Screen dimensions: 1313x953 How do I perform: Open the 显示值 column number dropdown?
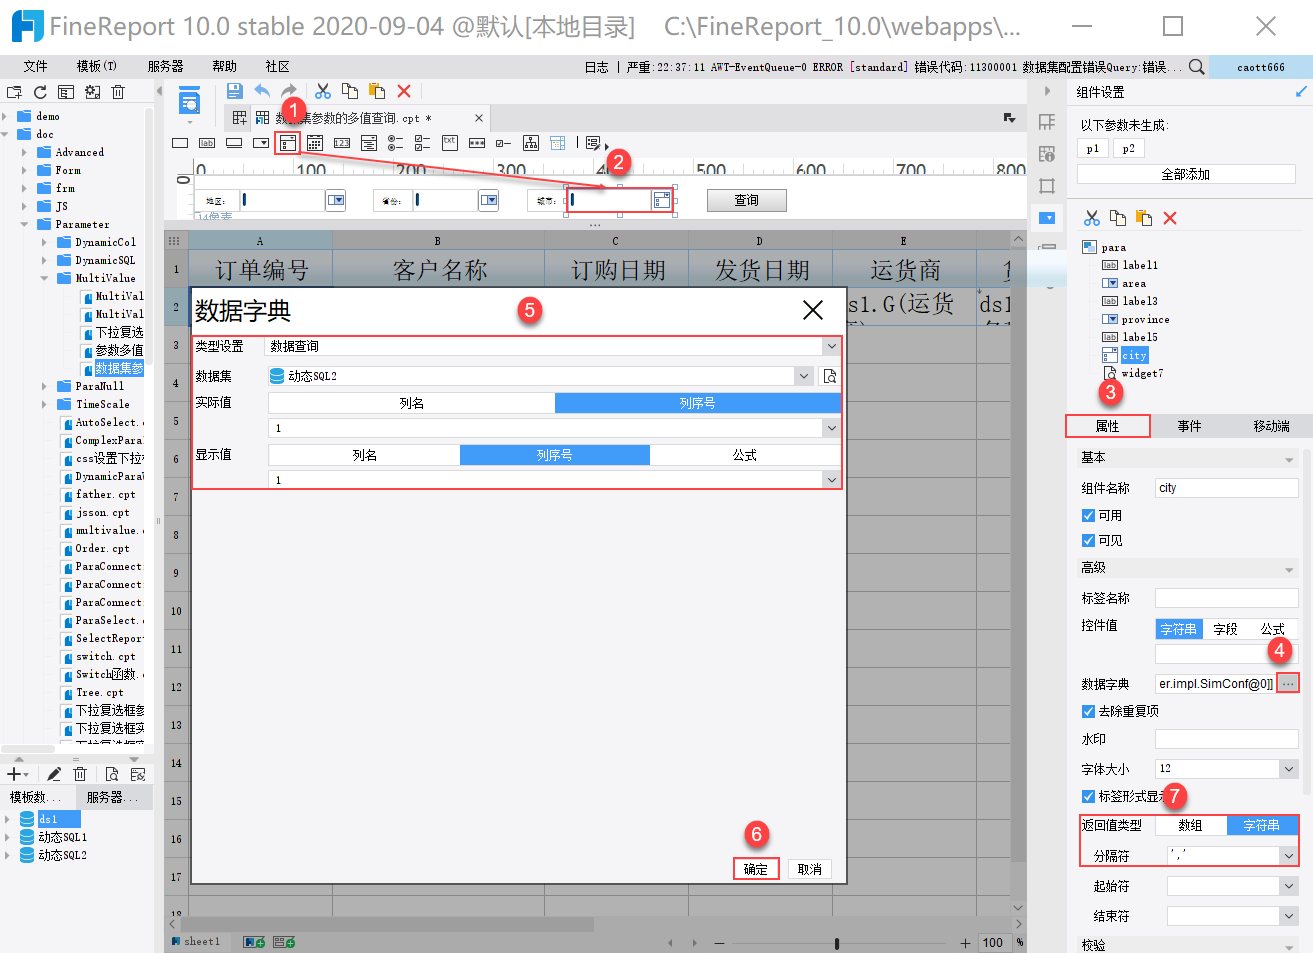pyautogui.click(x=831, y=480)
